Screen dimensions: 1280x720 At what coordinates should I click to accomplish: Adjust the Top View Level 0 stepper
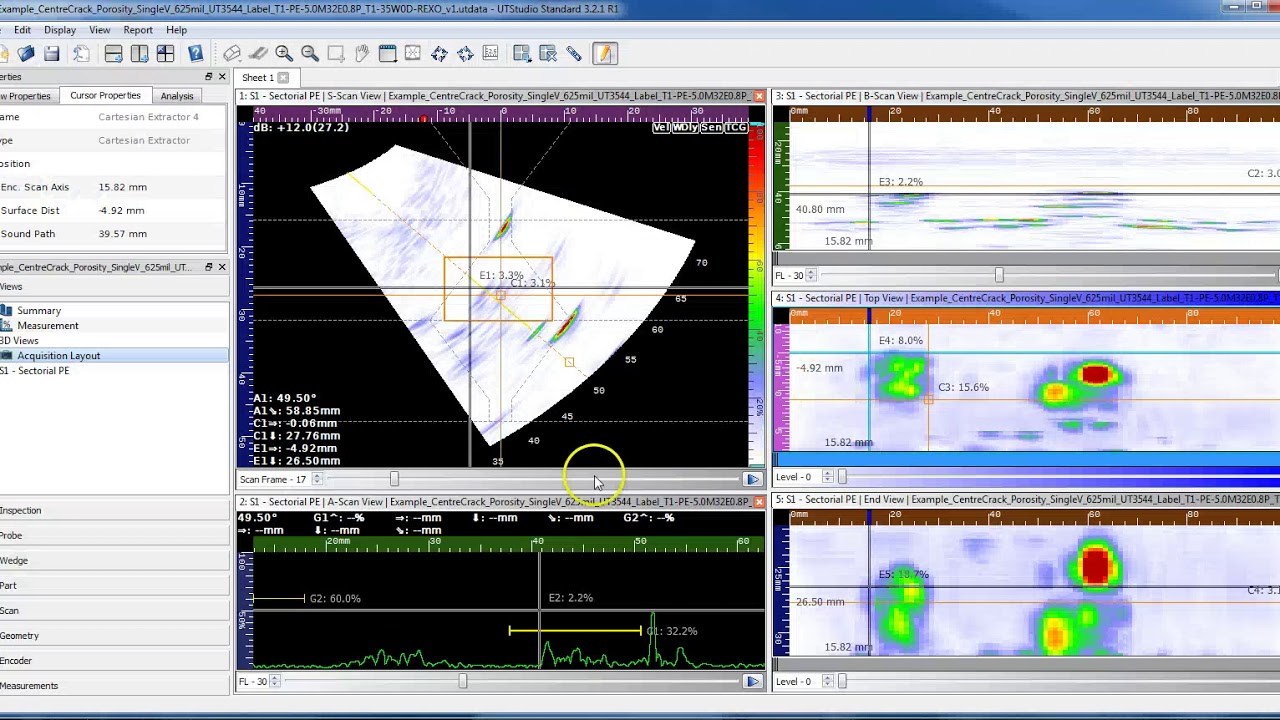(x=827, y=477)
